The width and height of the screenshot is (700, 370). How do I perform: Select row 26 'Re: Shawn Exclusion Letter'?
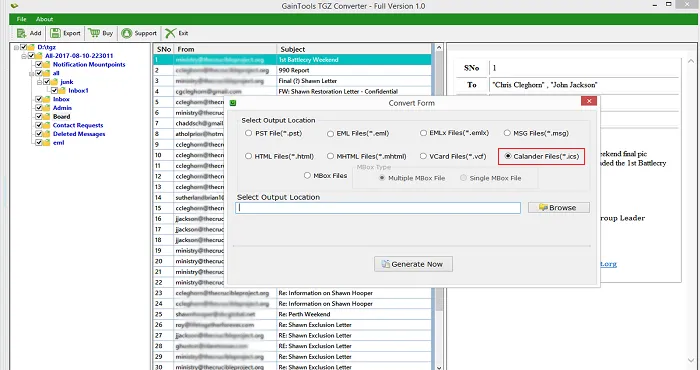[x=292, y=325]
